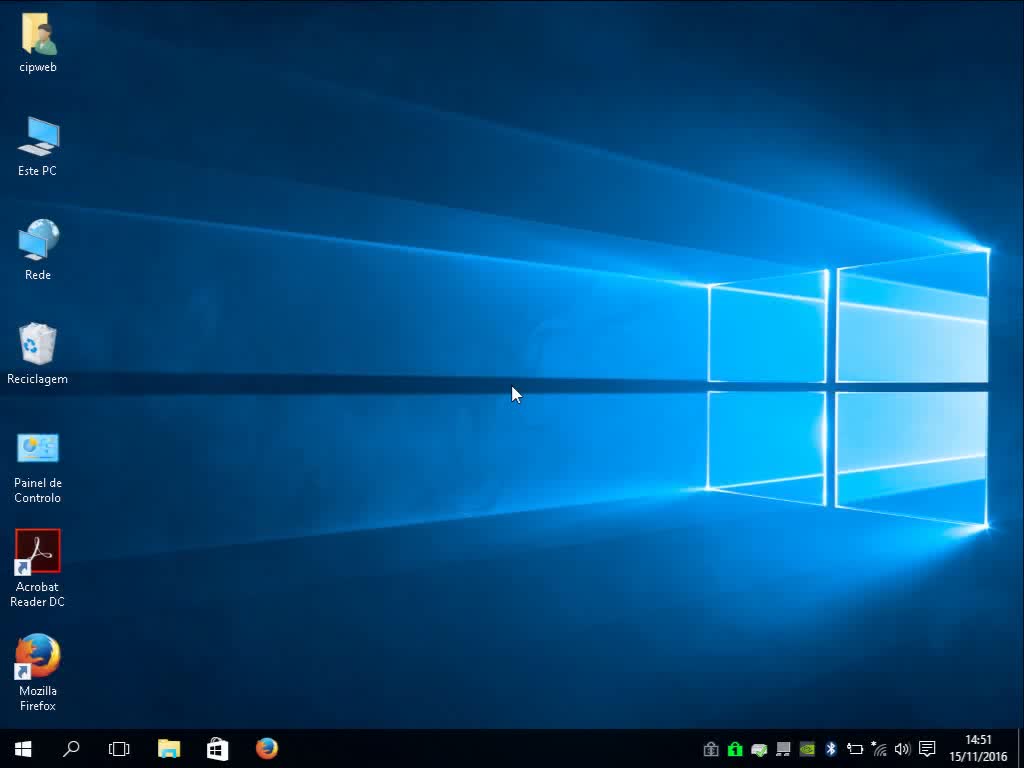Open Task View on the taskbar

119,748
